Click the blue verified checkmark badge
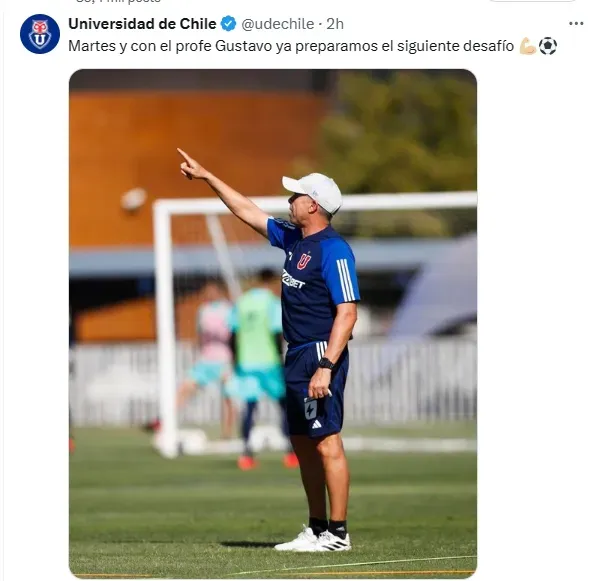591x581 pixels. (x=228, y=24)
